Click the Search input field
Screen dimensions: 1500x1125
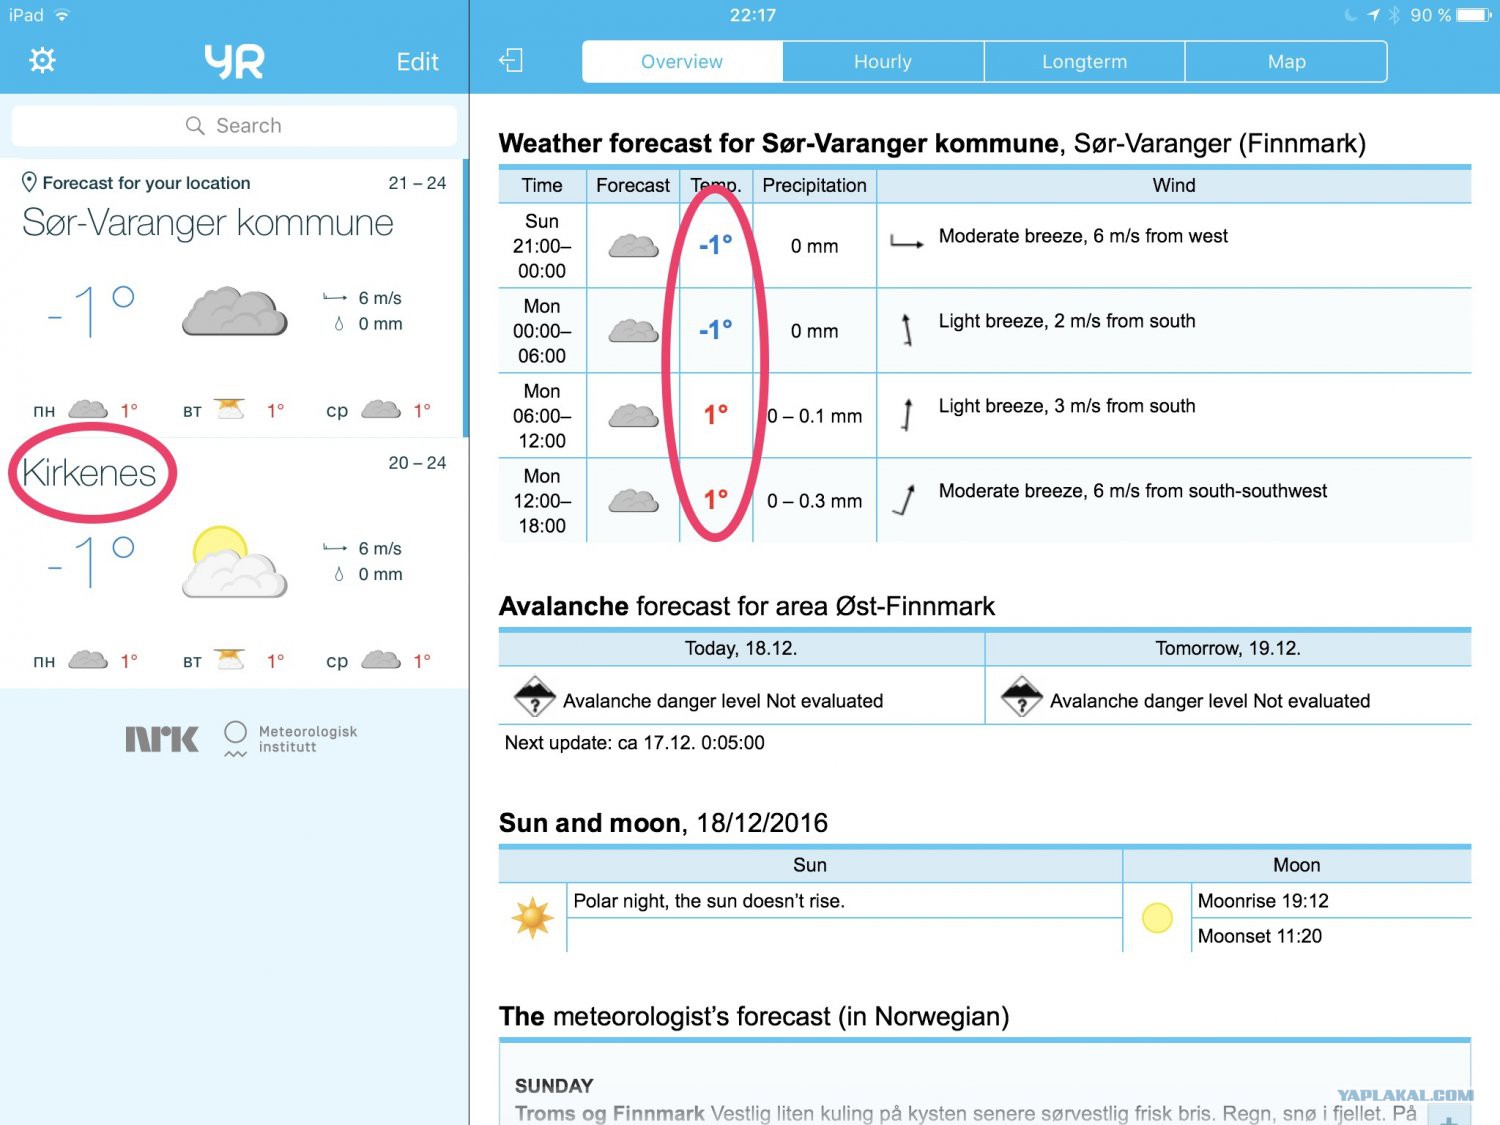pyautogui.click(x=234, y=126)
